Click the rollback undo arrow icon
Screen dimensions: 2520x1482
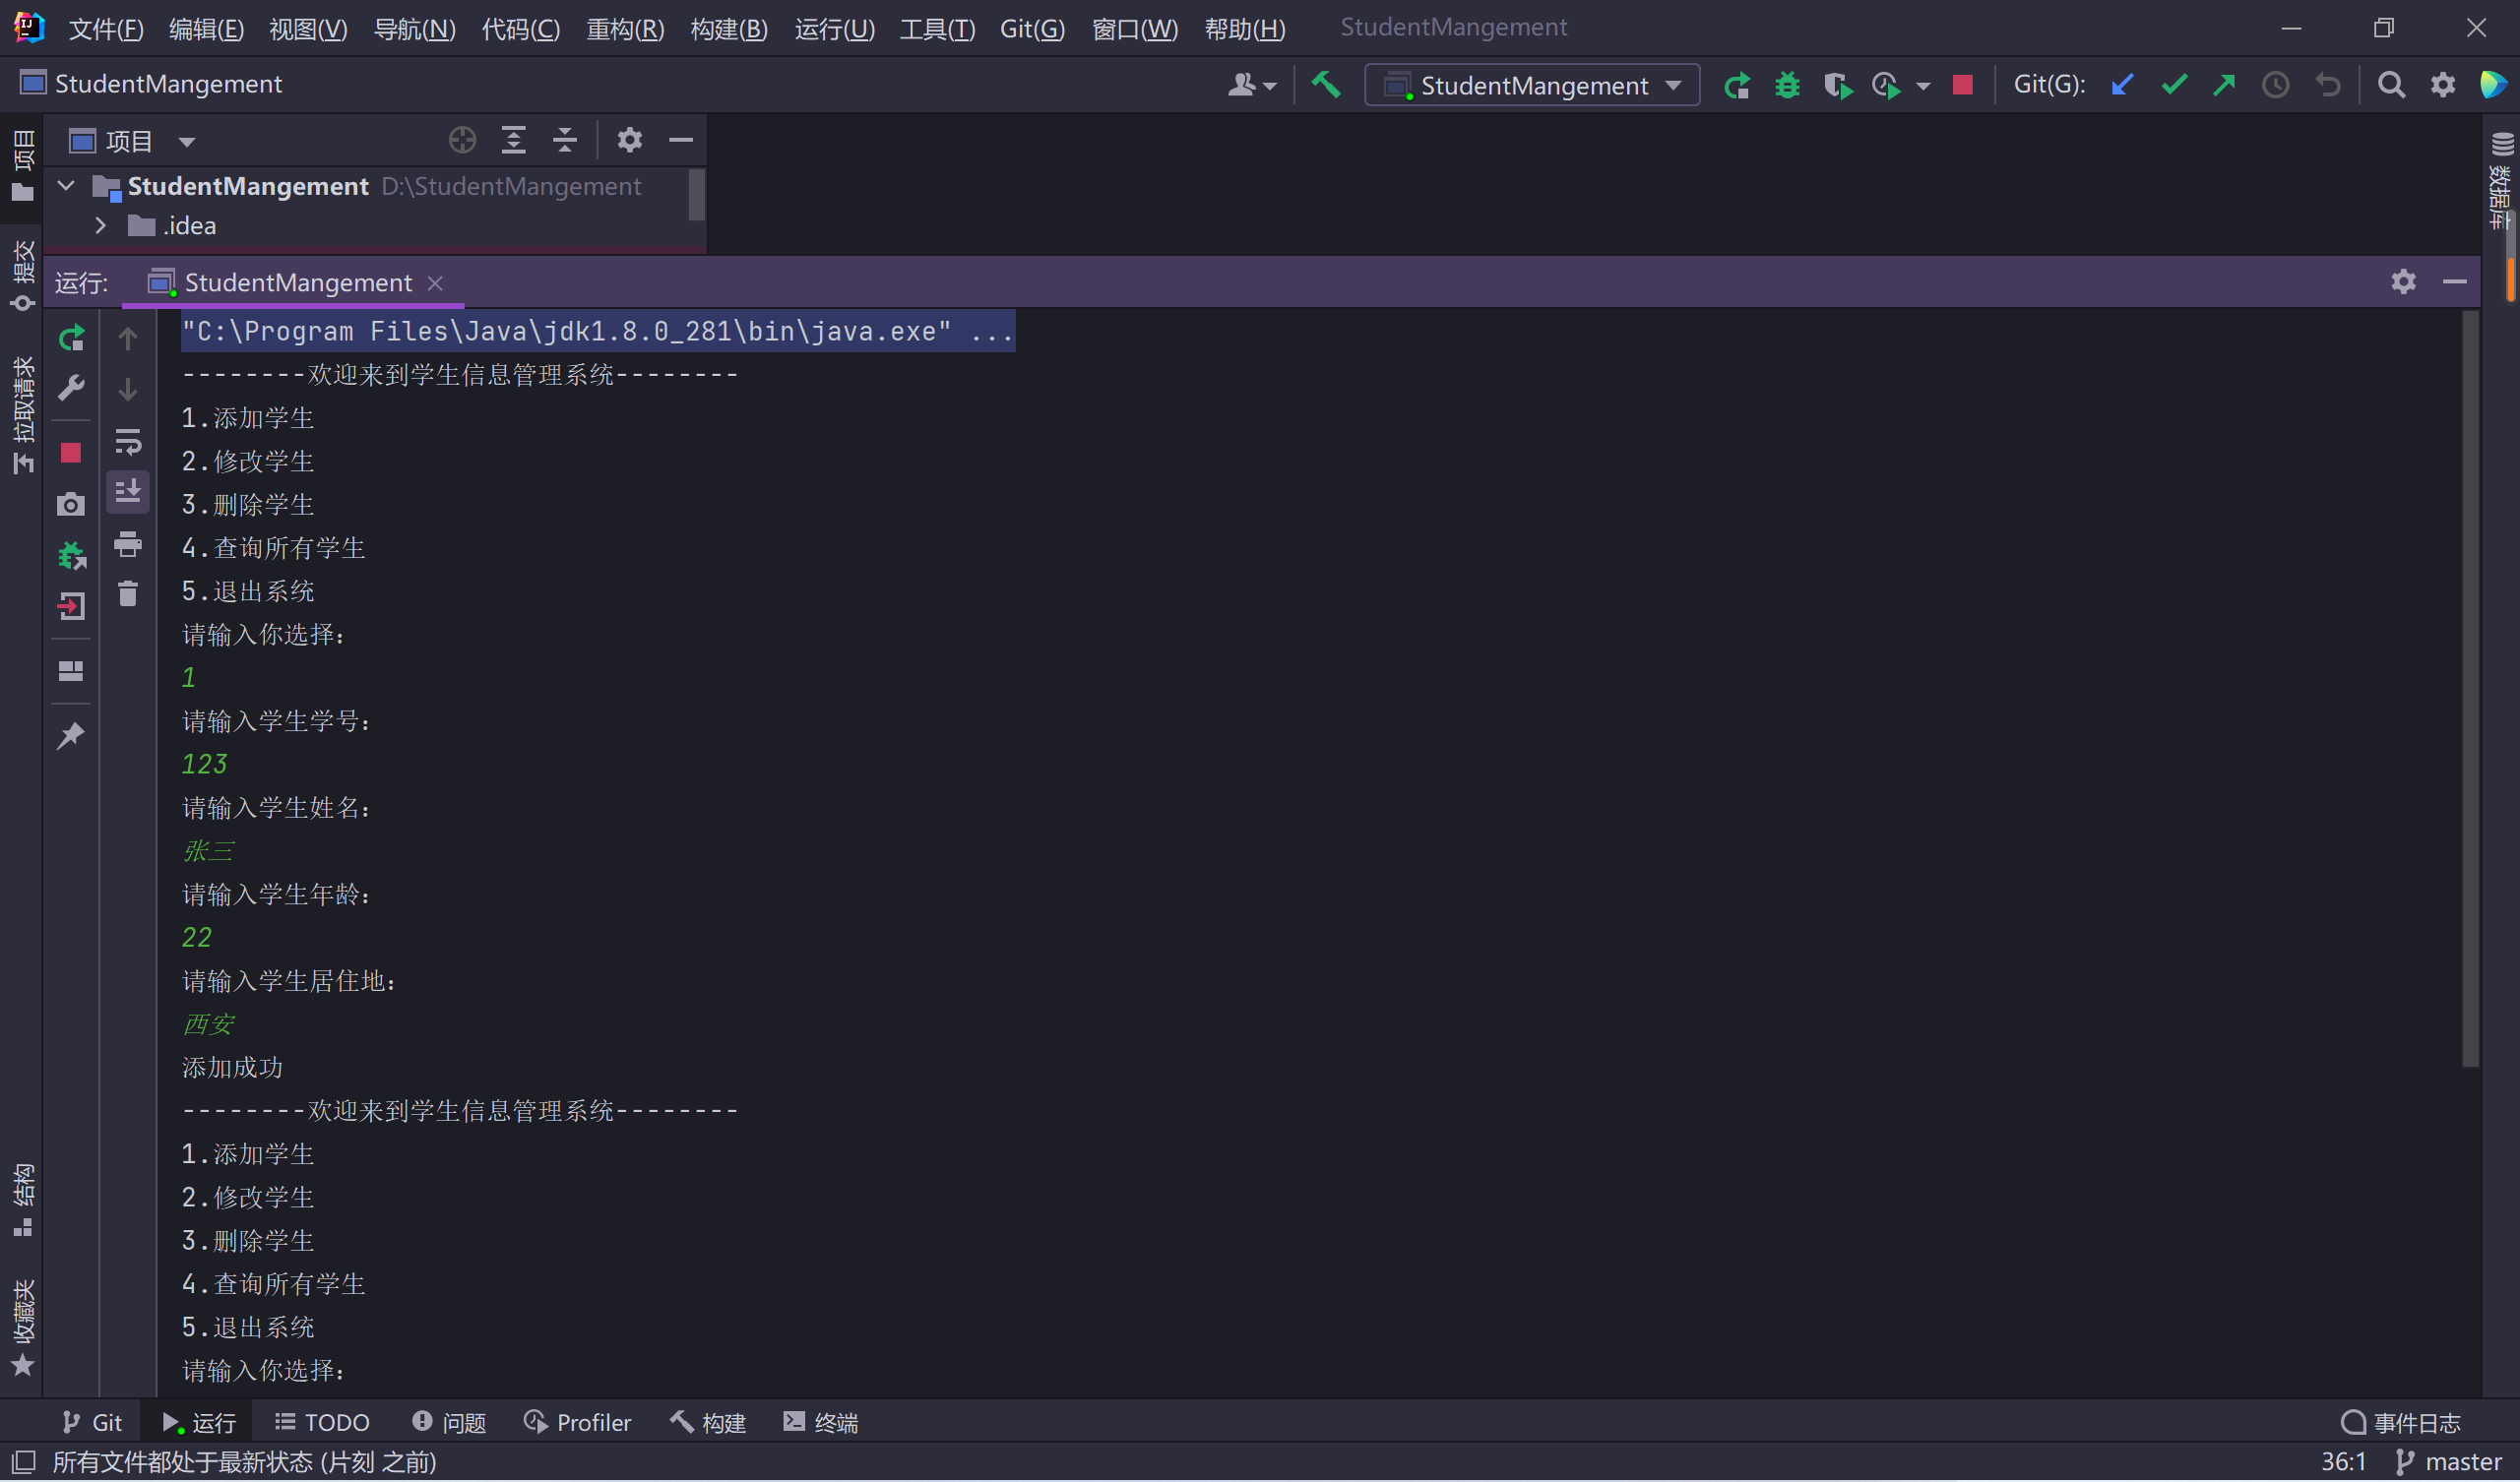coord(2328,85)
